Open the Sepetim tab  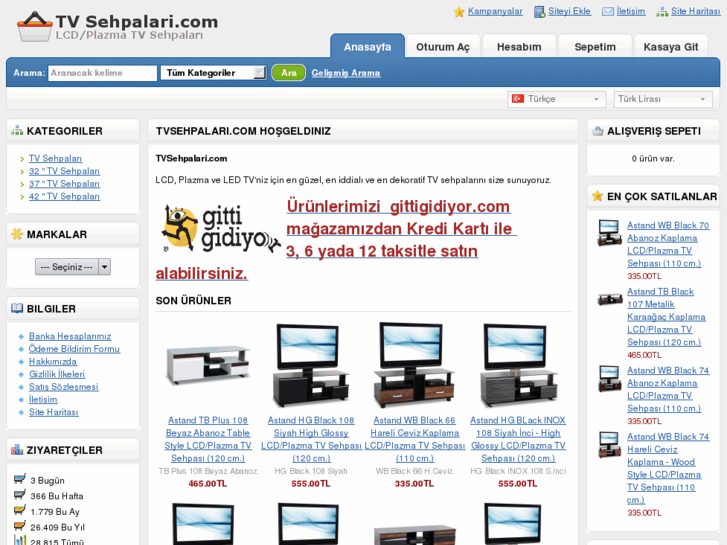(x=595, y=46)
